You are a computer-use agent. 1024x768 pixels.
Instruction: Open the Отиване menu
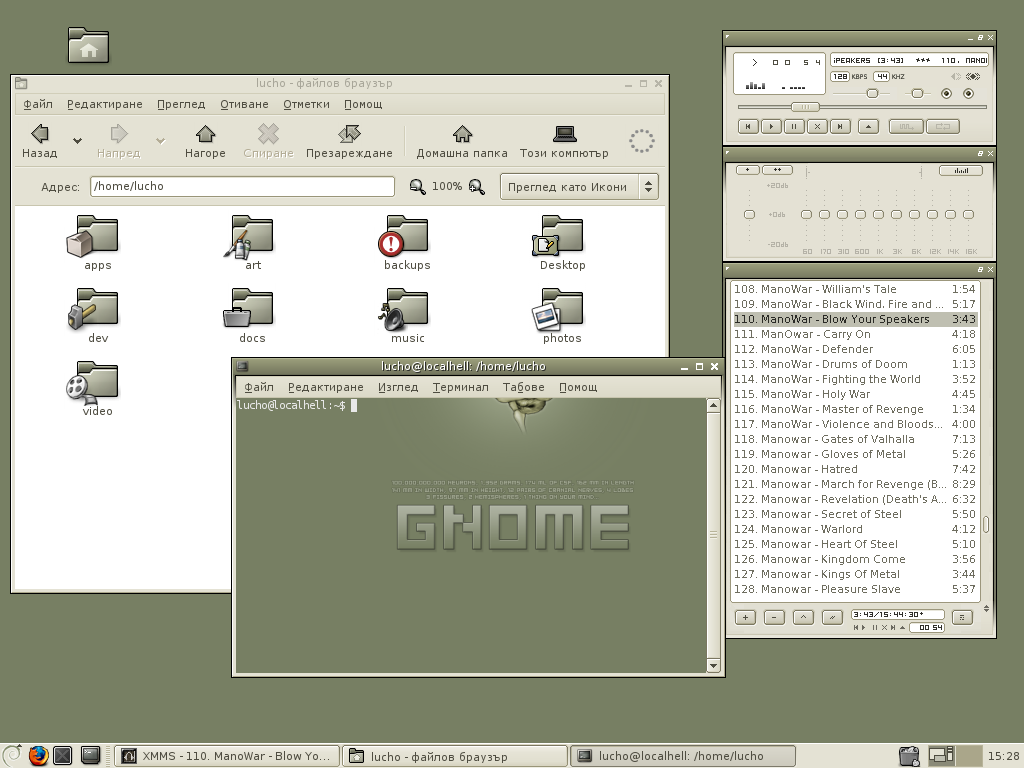click(x=244, y=104)
